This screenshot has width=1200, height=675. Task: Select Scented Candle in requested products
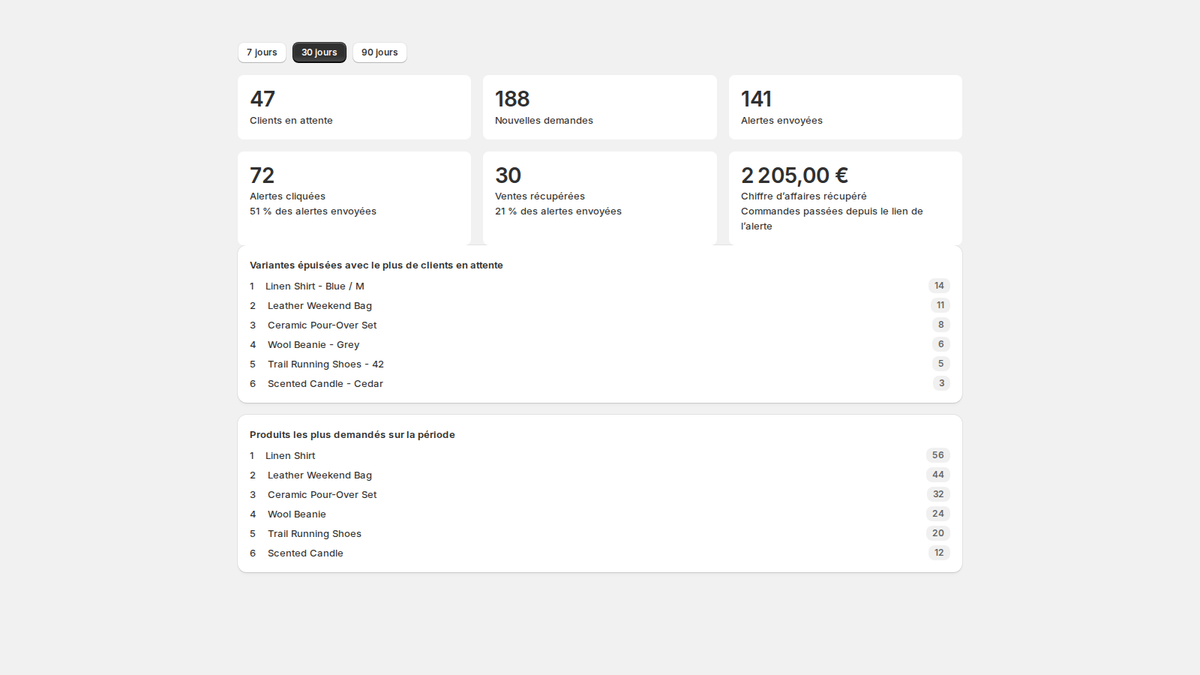pos(600,553)
